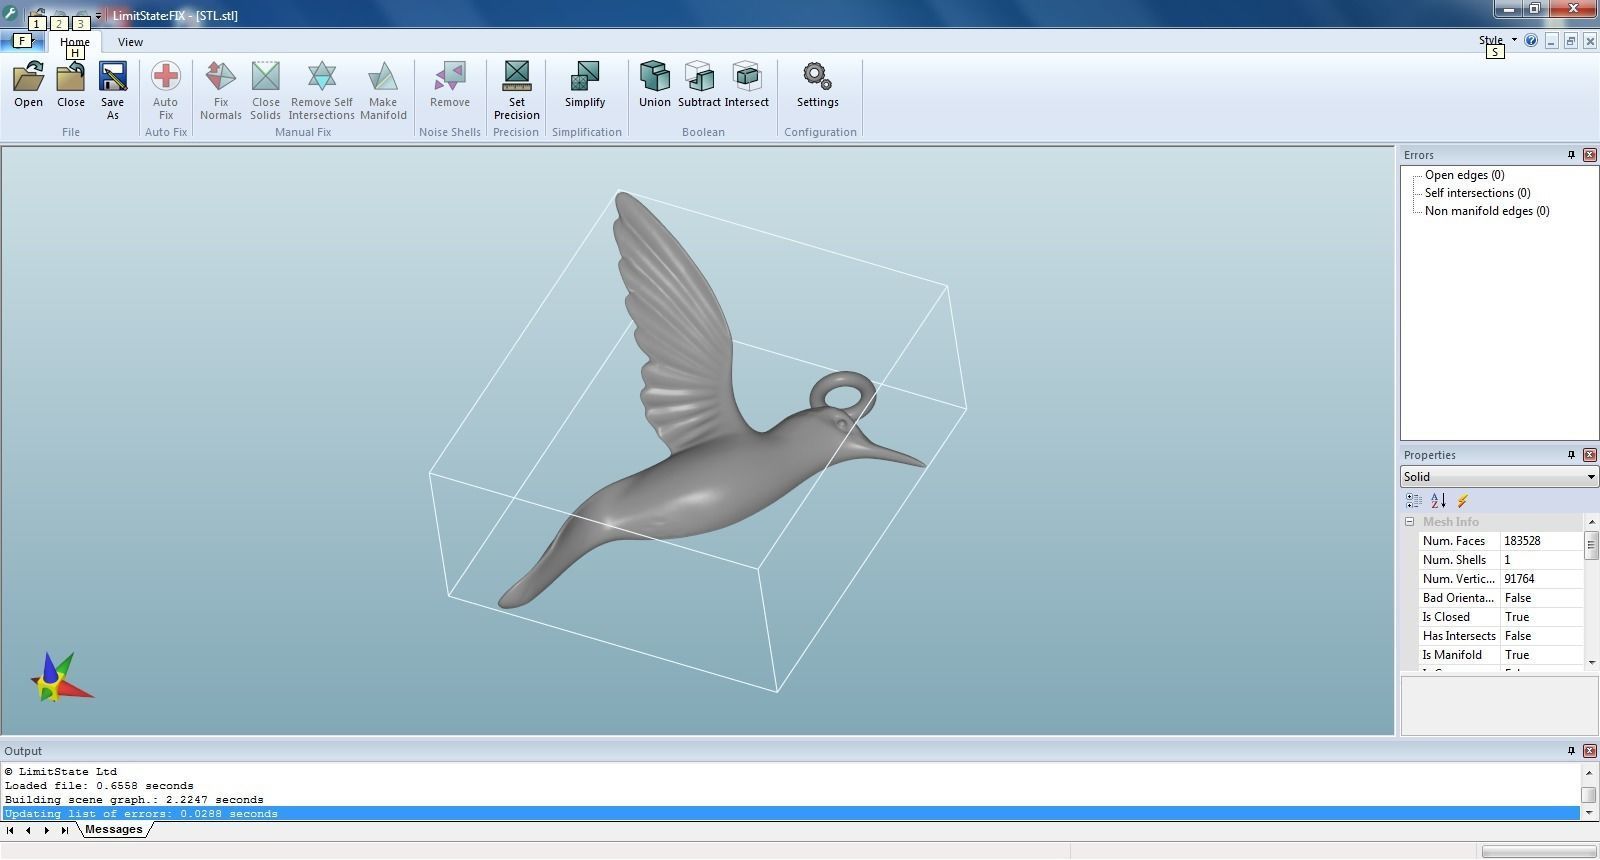Go to last output tab arrow

[x=64, y=830]
